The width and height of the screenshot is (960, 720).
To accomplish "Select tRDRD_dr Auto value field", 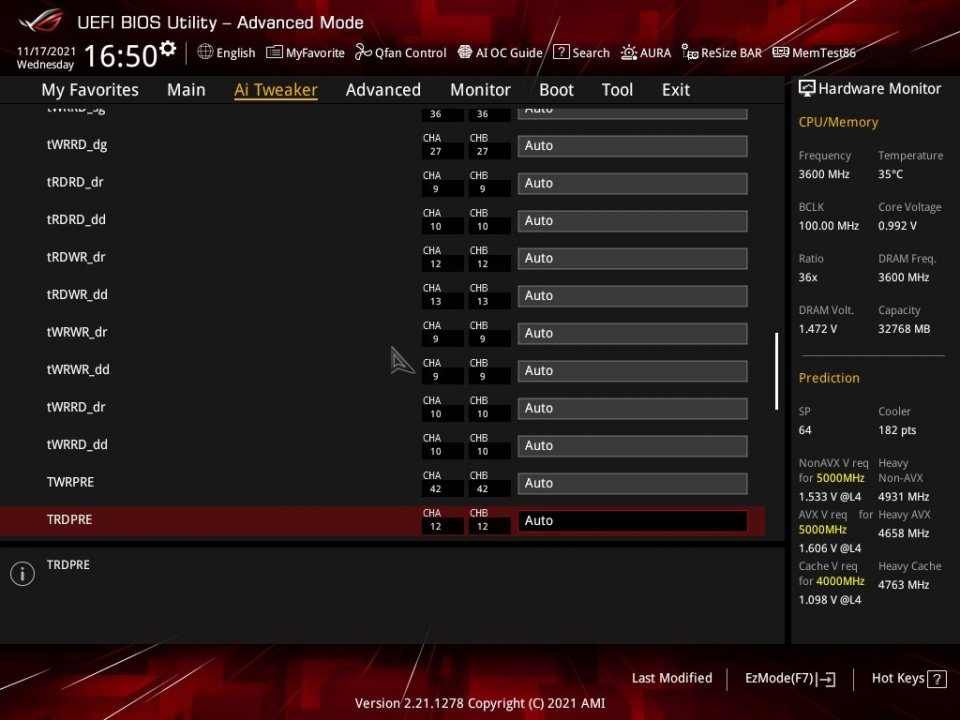I will 632,183.
